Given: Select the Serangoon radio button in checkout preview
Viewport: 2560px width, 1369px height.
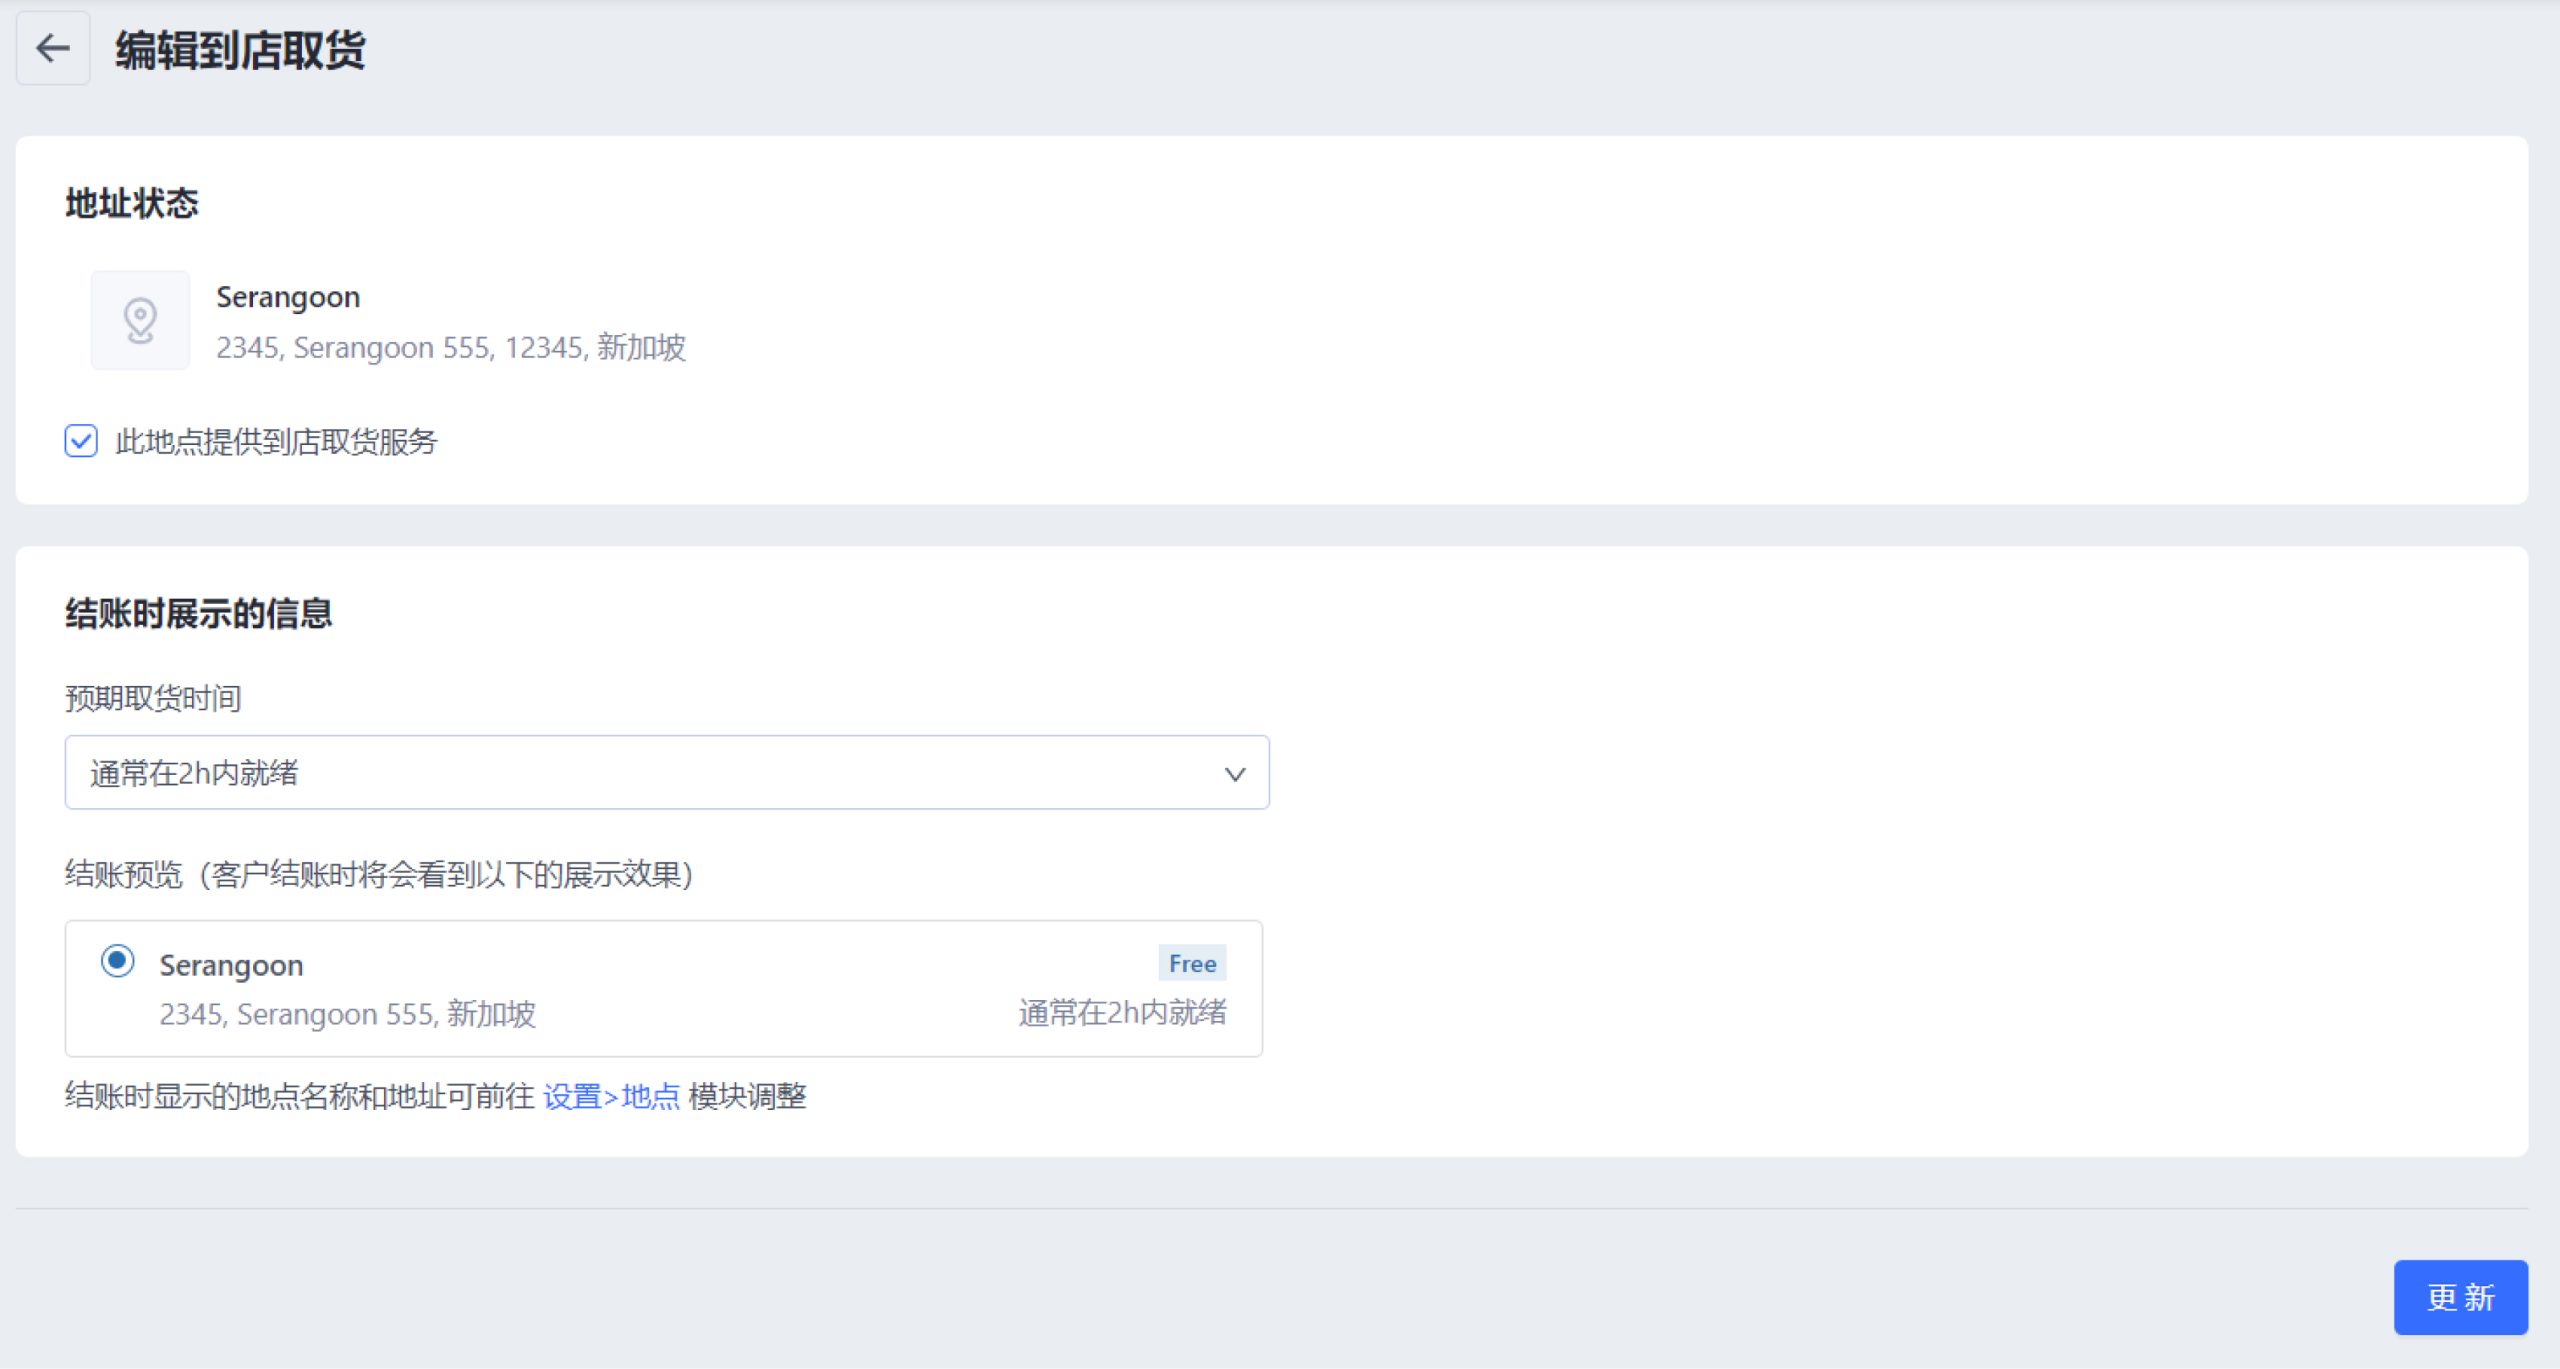Looking at the screenshot, I should pos(118,961).
